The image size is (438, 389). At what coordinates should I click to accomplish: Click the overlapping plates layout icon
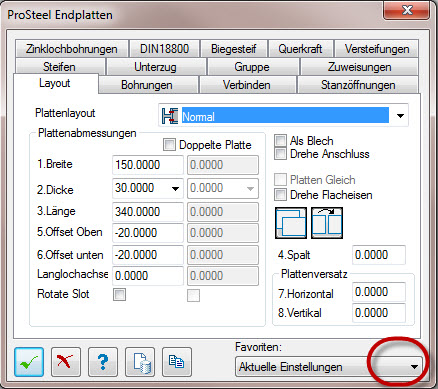click(291, 223)
